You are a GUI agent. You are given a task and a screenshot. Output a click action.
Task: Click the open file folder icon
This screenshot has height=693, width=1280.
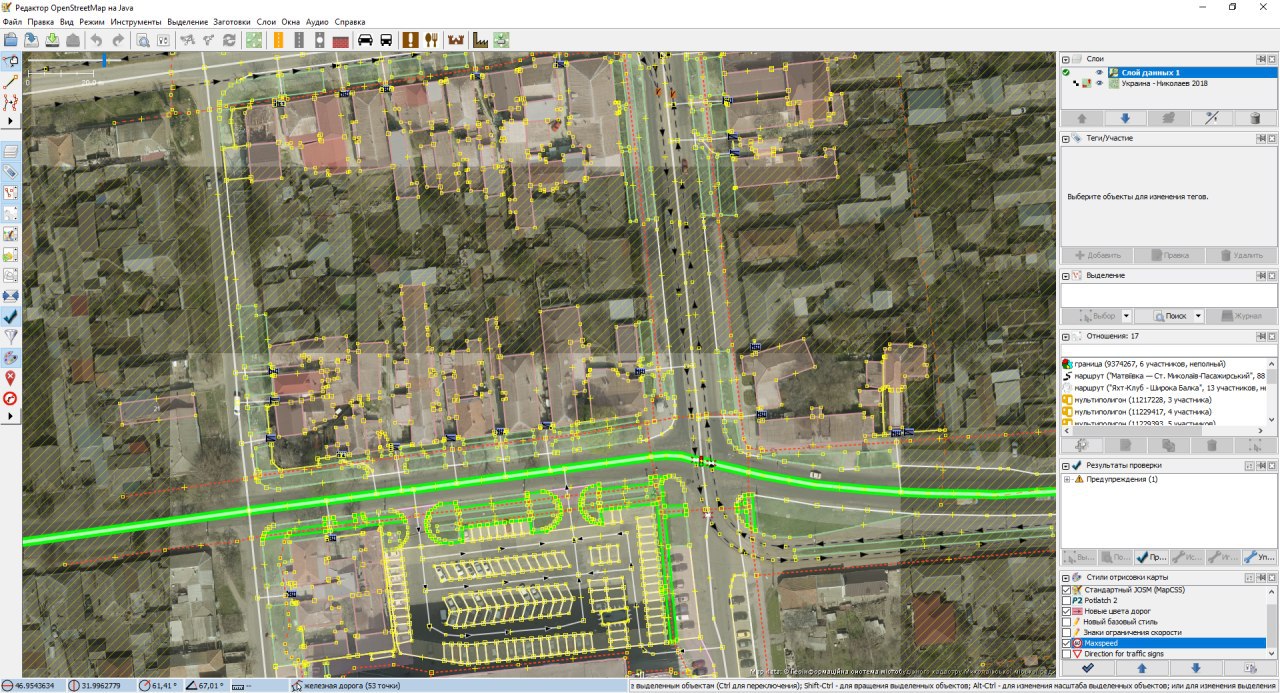pos(11,40)
